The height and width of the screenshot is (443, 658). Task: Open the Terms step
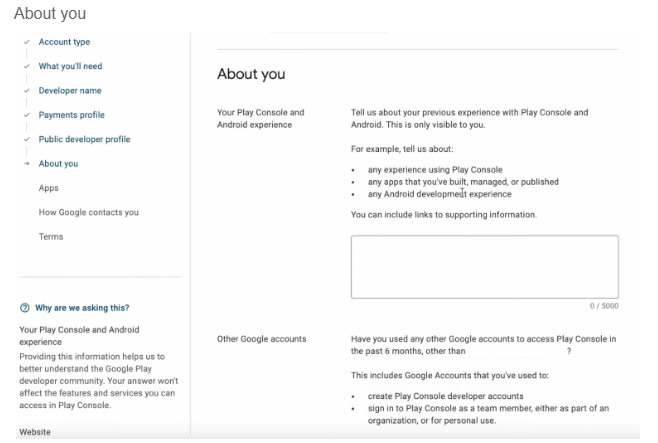pos(50,237)
